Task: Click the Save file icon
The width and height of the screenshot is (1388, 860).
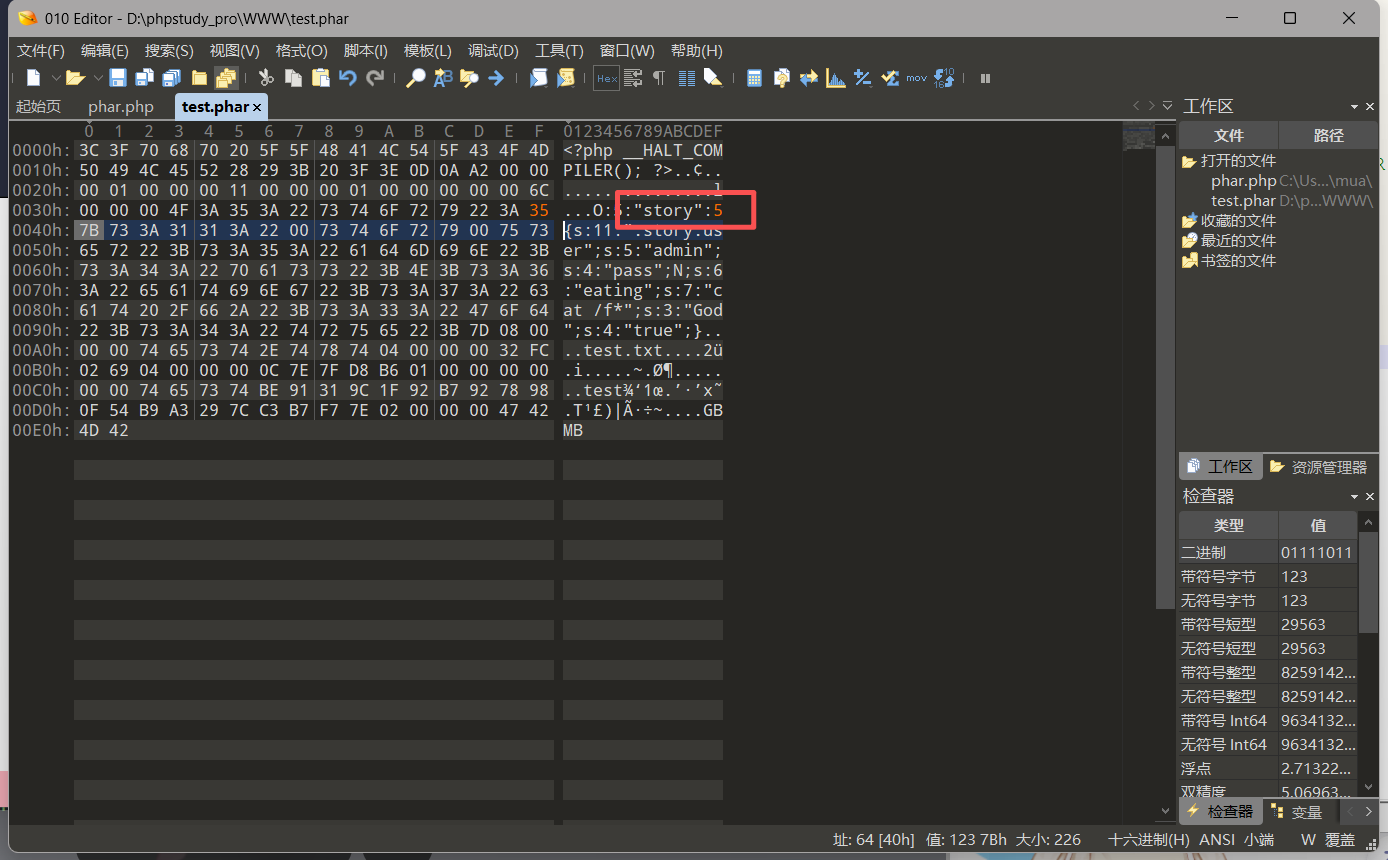Action: coord(118,78)
